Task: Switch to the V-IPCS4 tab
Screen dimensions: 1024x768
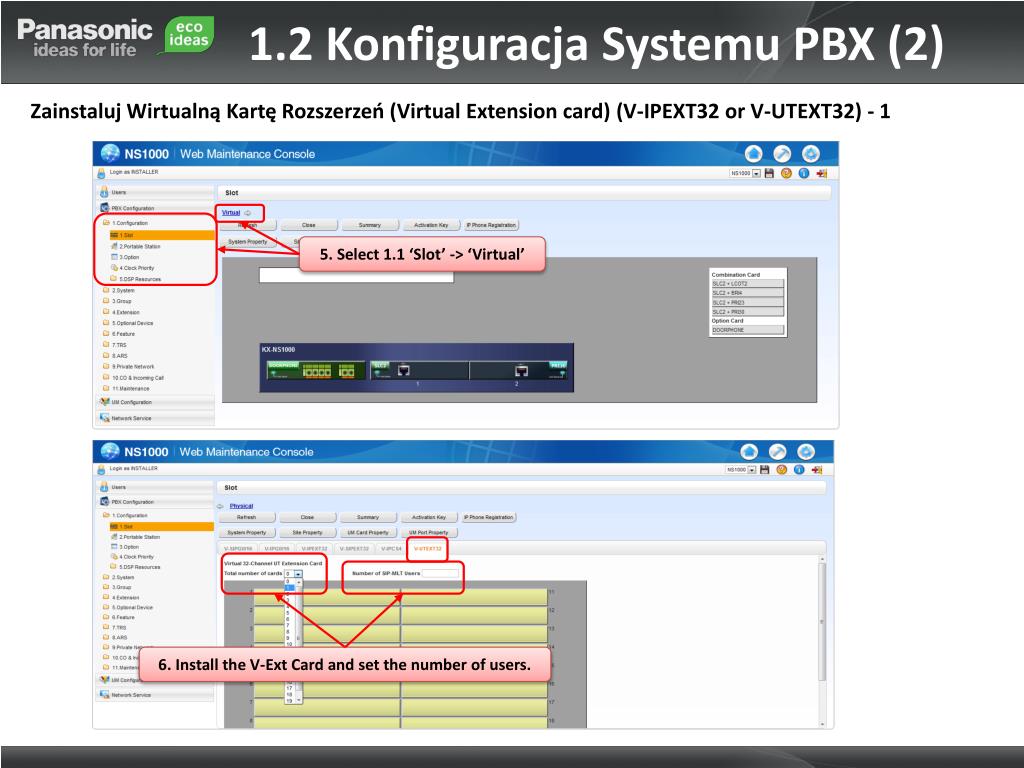Action: tap(391, 549)
